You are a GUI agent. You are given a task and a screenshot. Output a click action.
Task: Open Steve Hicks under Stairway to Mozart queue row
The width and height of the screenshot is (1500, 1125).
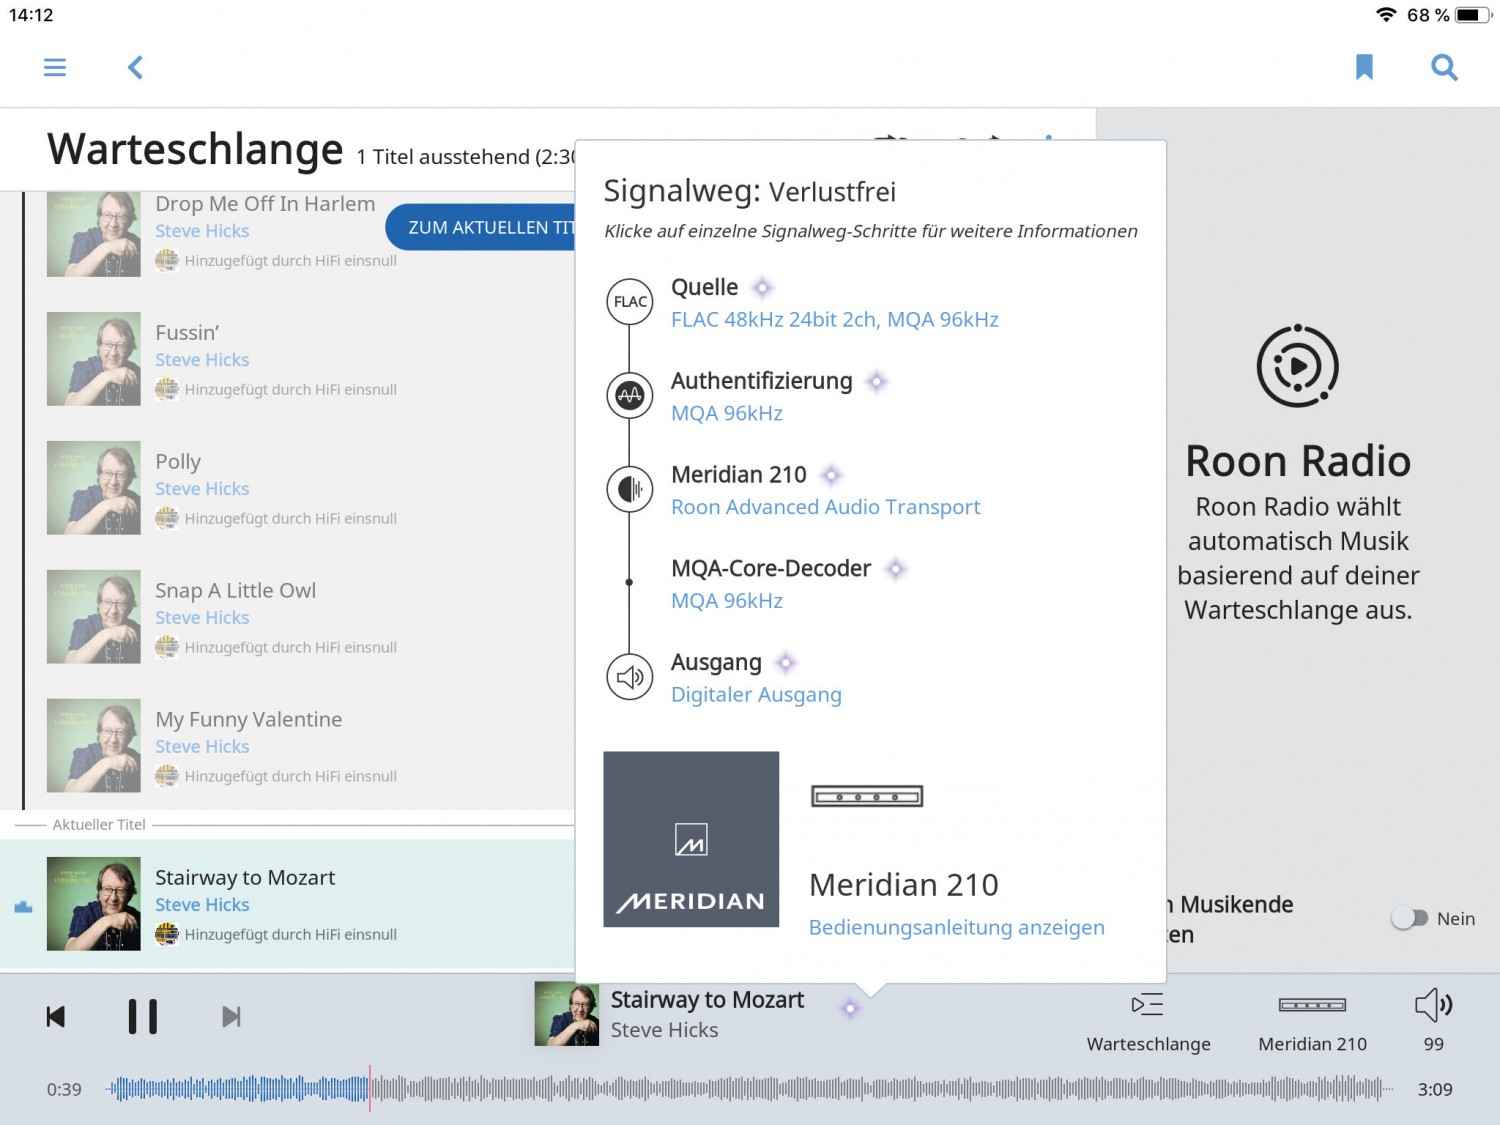click(x=202, y=905)
